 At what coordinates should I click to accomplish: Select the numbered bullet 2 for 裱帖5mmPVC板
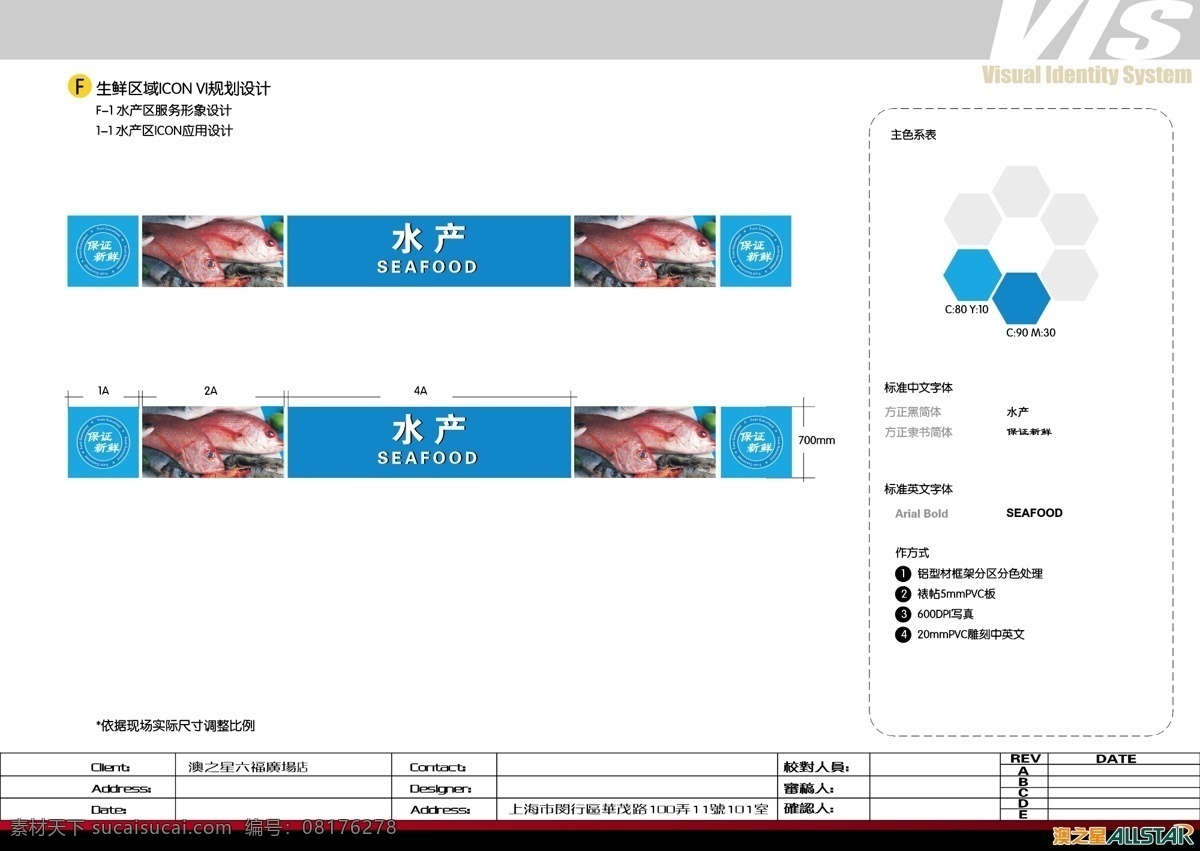point(904,594)
